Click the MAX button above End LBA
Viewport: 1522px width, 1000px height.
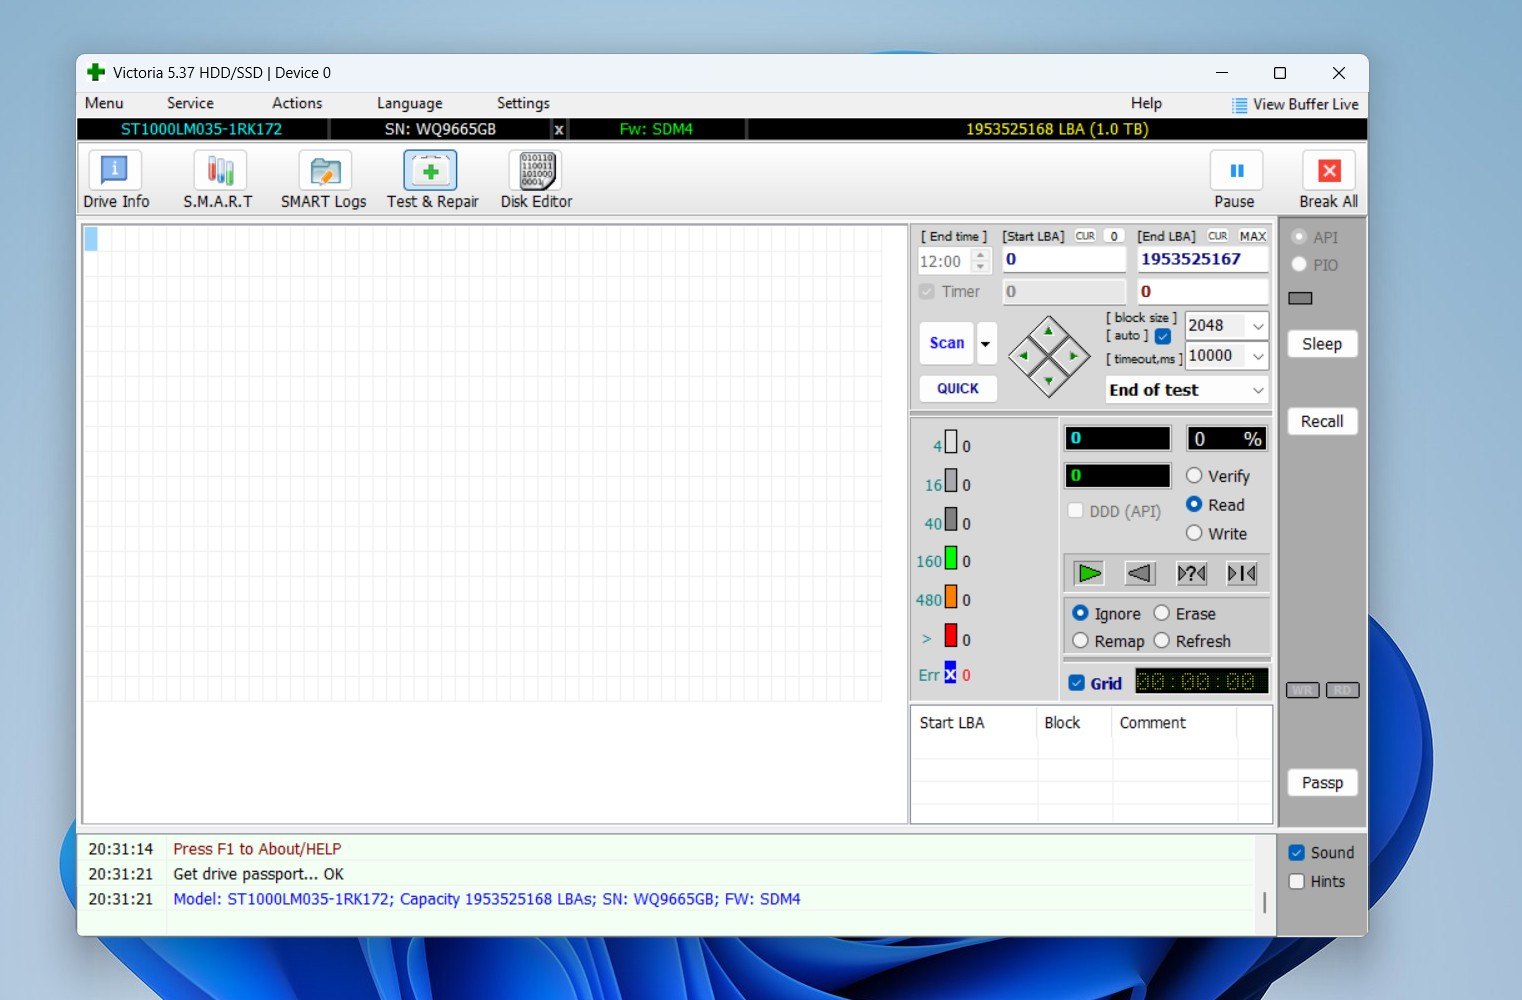coord(1252,236)
